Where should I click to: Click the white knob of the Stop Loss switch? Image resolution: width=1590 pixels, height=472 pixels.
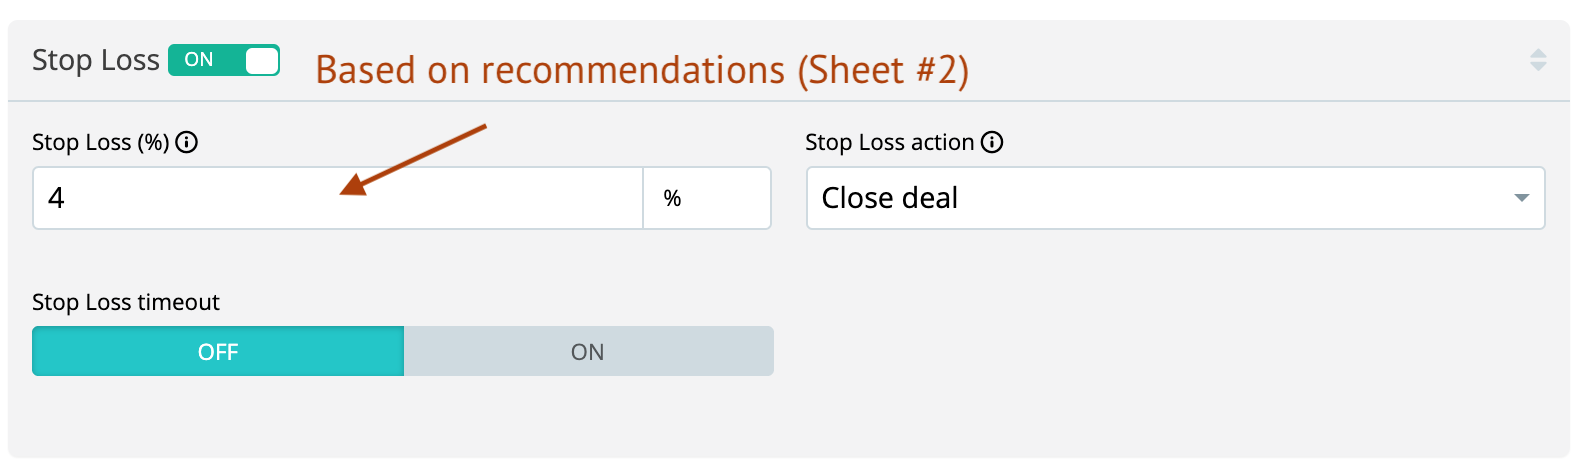[x=261, y=60]
